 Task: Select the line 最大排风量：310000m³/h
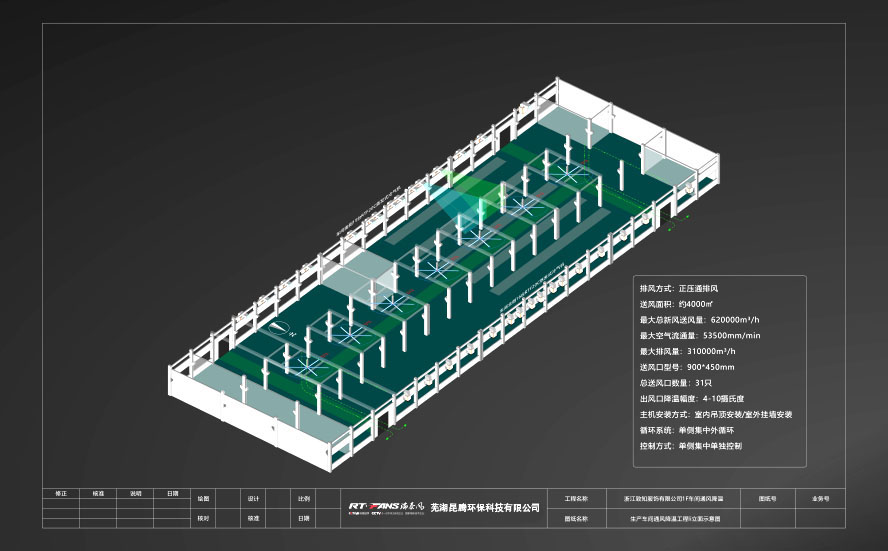click(x=688, y=351)
